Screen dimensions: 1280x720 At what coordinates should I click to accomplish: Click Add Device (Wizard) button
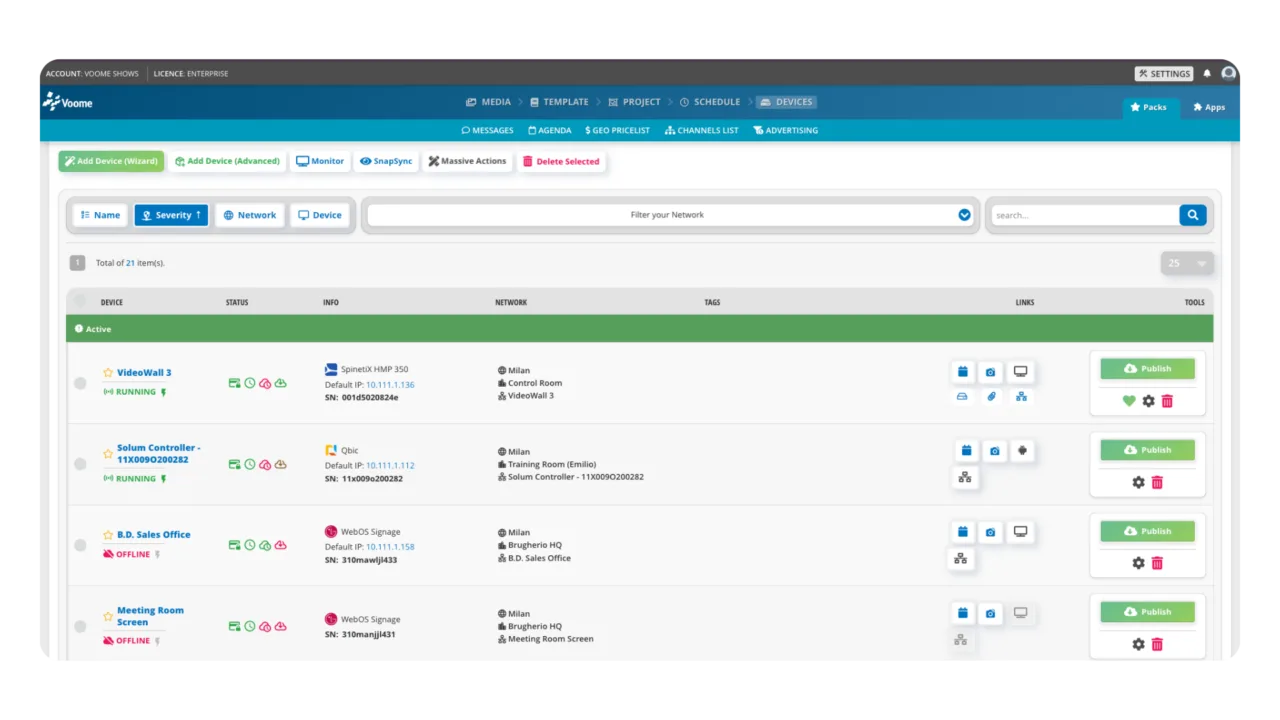pyautogui.click(x=111, y=161)
